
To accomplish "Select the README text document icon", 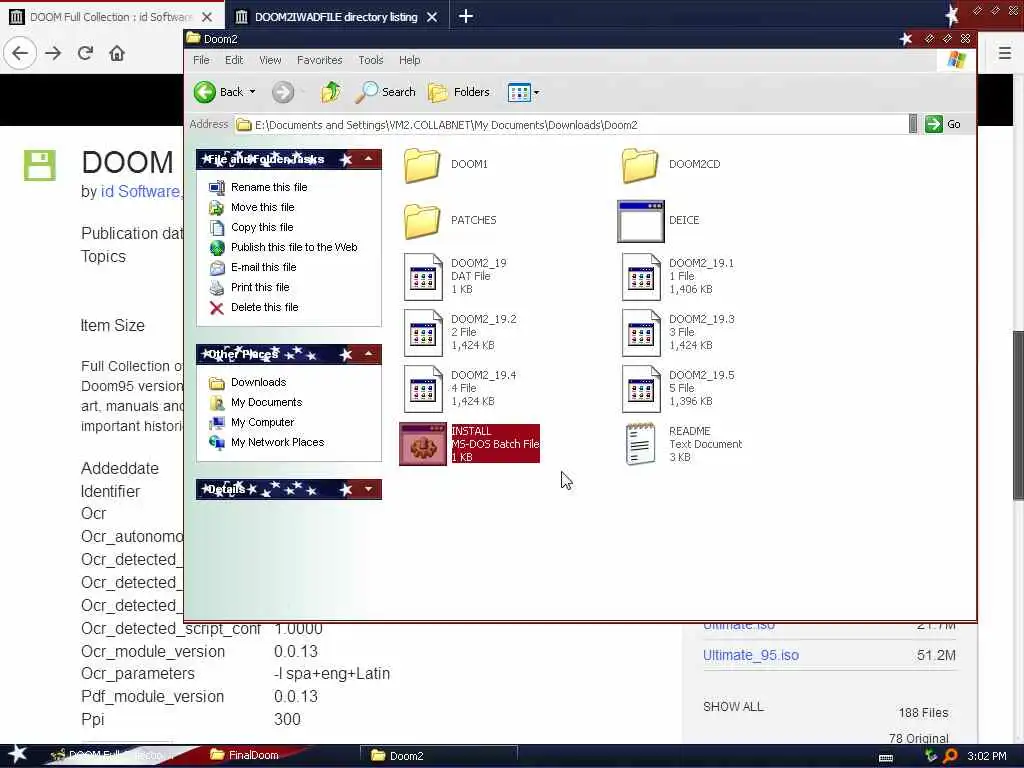I will (x=640, y=445).
